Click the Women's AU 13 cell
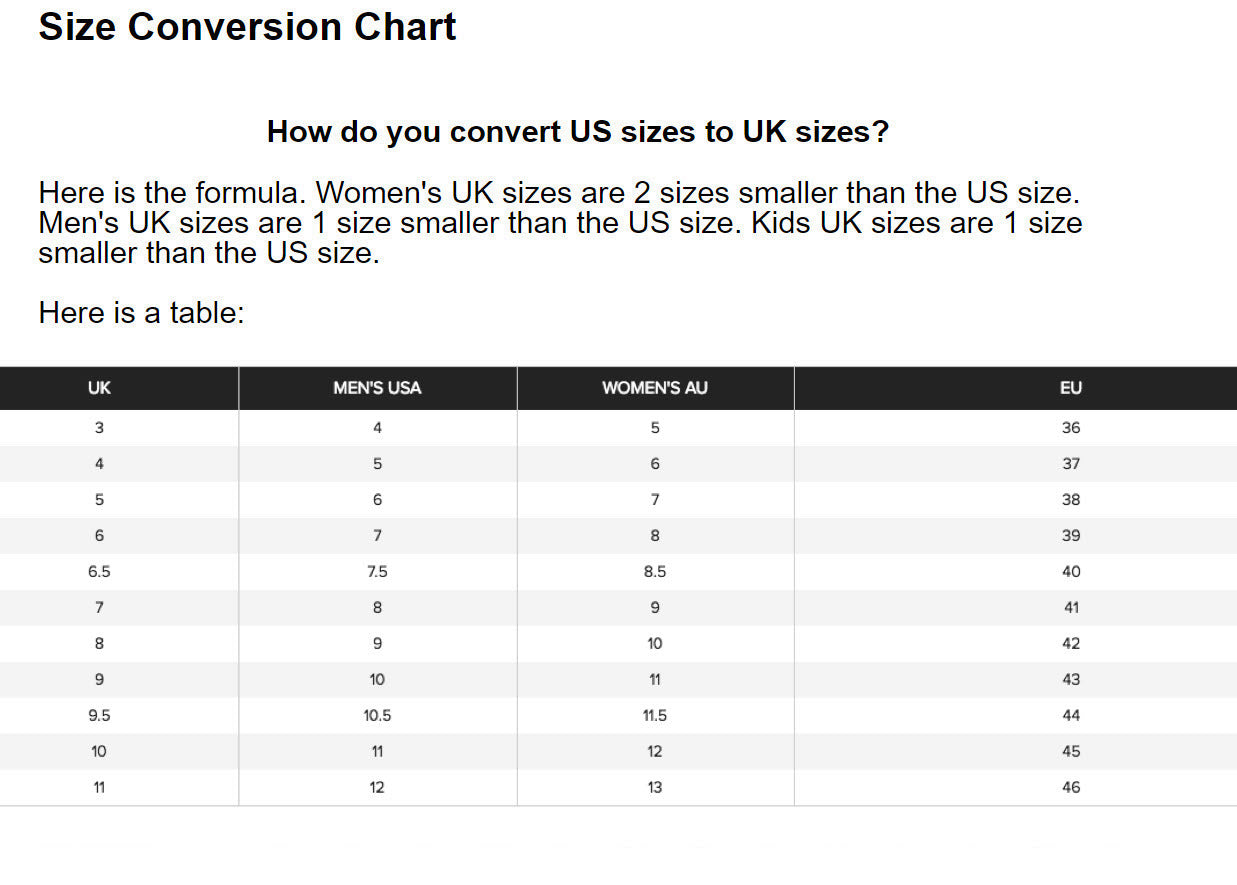Image resolution: width=1237 pixels, height=885 pixels. [x=655, y=788]
